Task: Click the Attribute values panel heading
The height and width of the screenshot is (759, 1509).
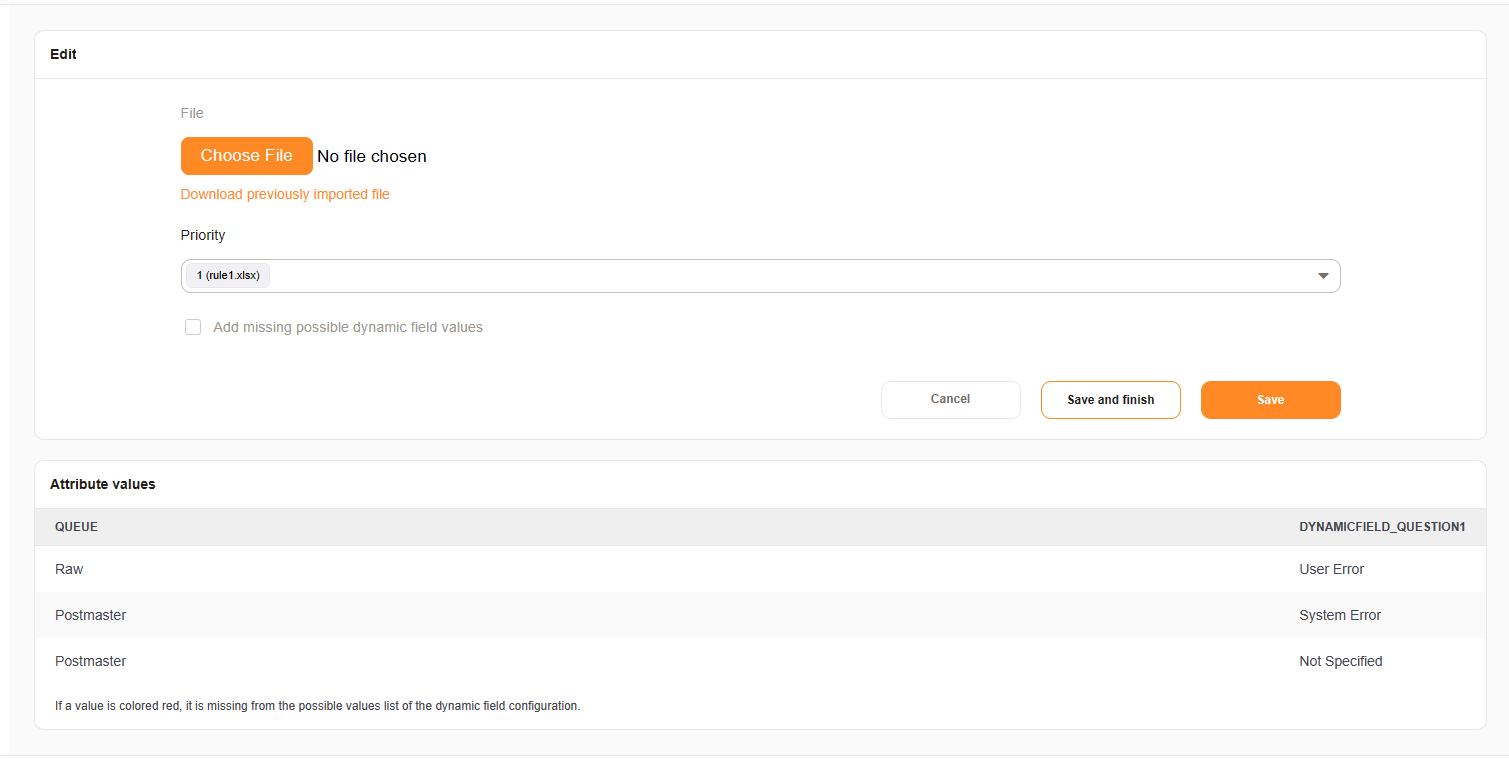Action: click(103, 484)
